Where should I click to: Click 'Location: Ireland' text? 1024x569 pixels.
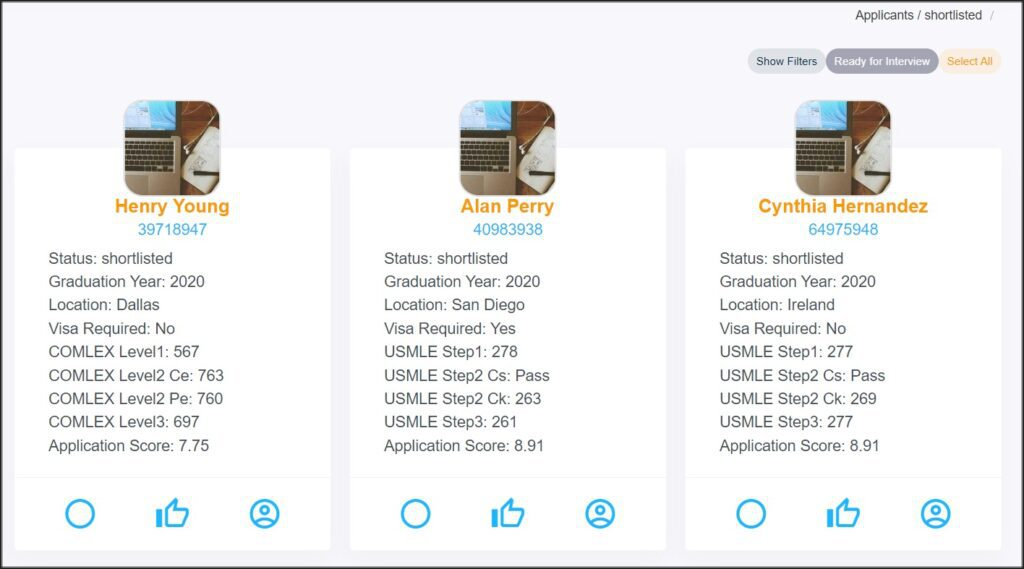(777, 305)
